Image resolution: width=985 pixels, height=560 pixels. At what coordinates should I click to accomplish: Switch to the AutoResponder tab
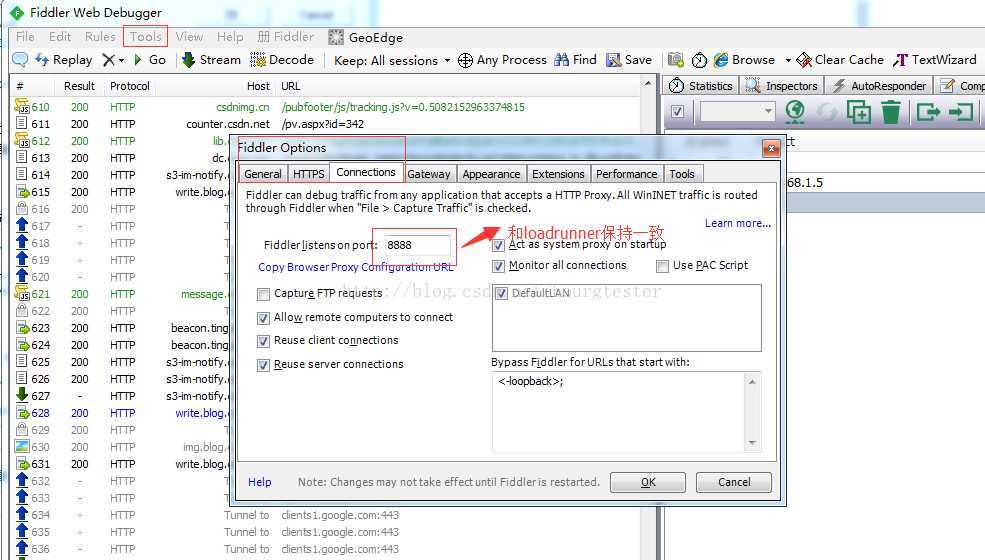(x=879, y=85)
